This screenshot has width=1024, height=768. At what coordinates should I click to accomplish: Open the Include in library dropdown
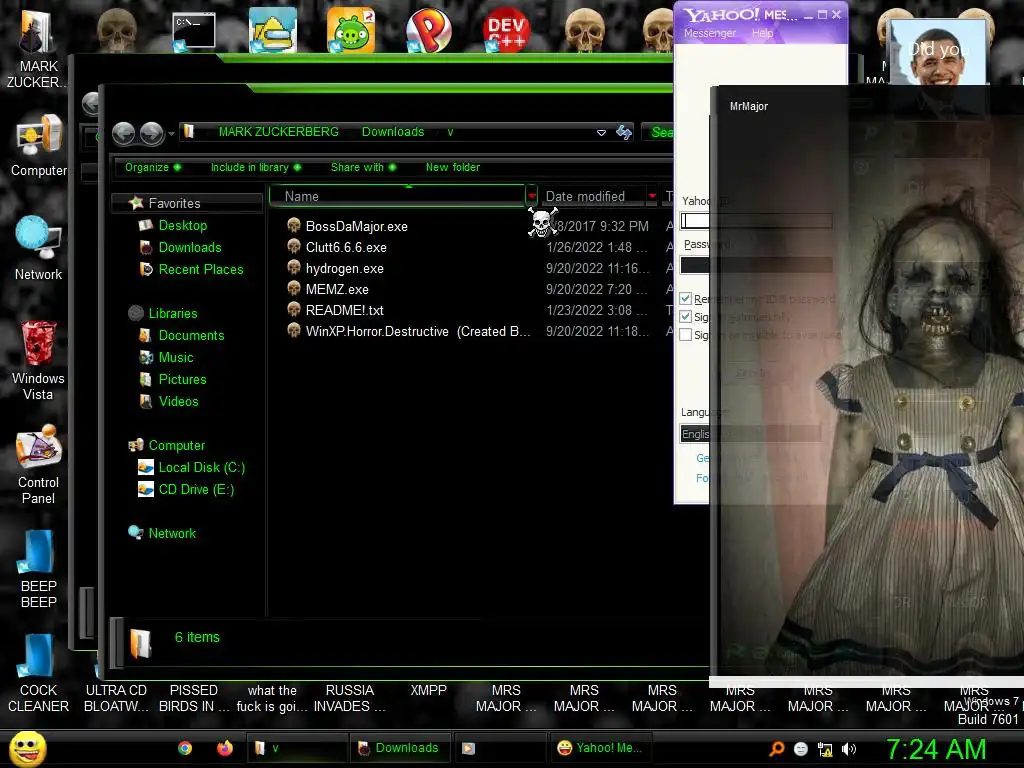pyautogui.click(x=255, y=167)
